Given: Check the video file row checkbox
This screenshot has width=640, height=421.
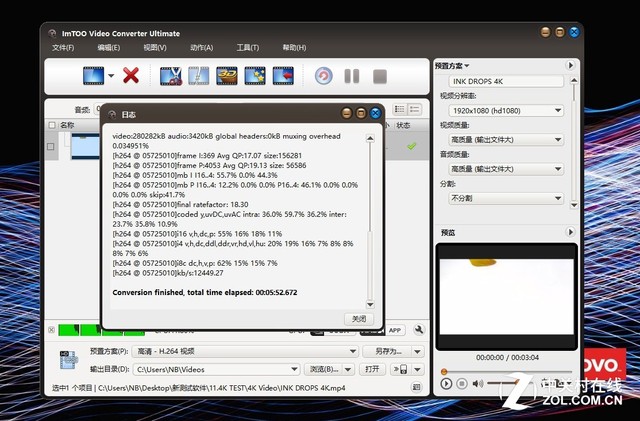Looking at the screenshot, I should pyautogui.click(x=51, y=146).
